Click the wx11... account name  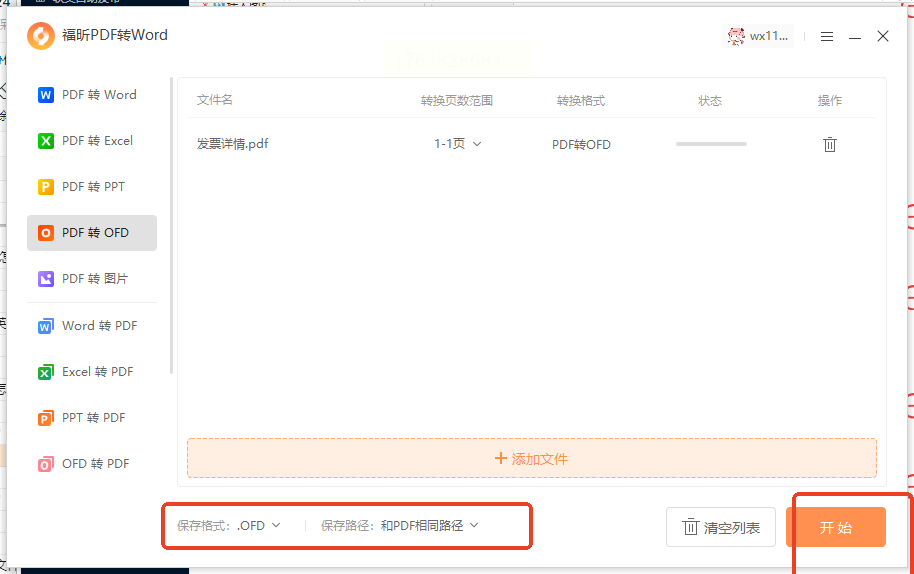(768, 36)
